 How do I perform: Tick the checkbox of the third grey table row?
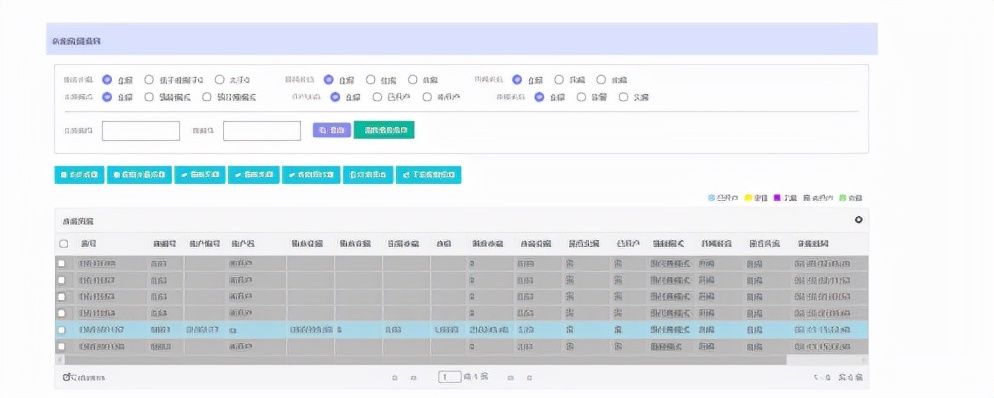tap(61, 297)
